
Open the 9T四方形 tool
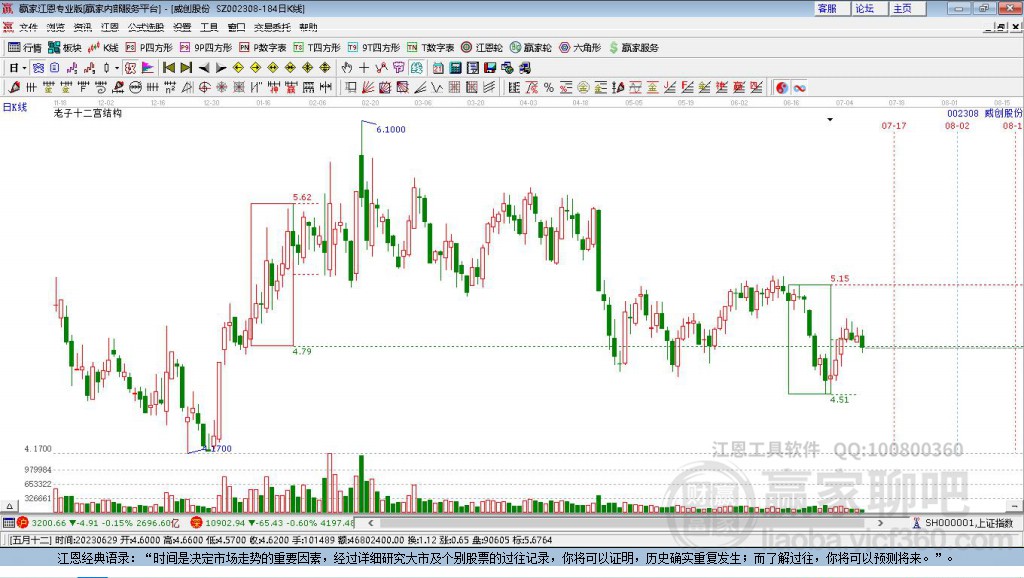click(x=374, y=48)
